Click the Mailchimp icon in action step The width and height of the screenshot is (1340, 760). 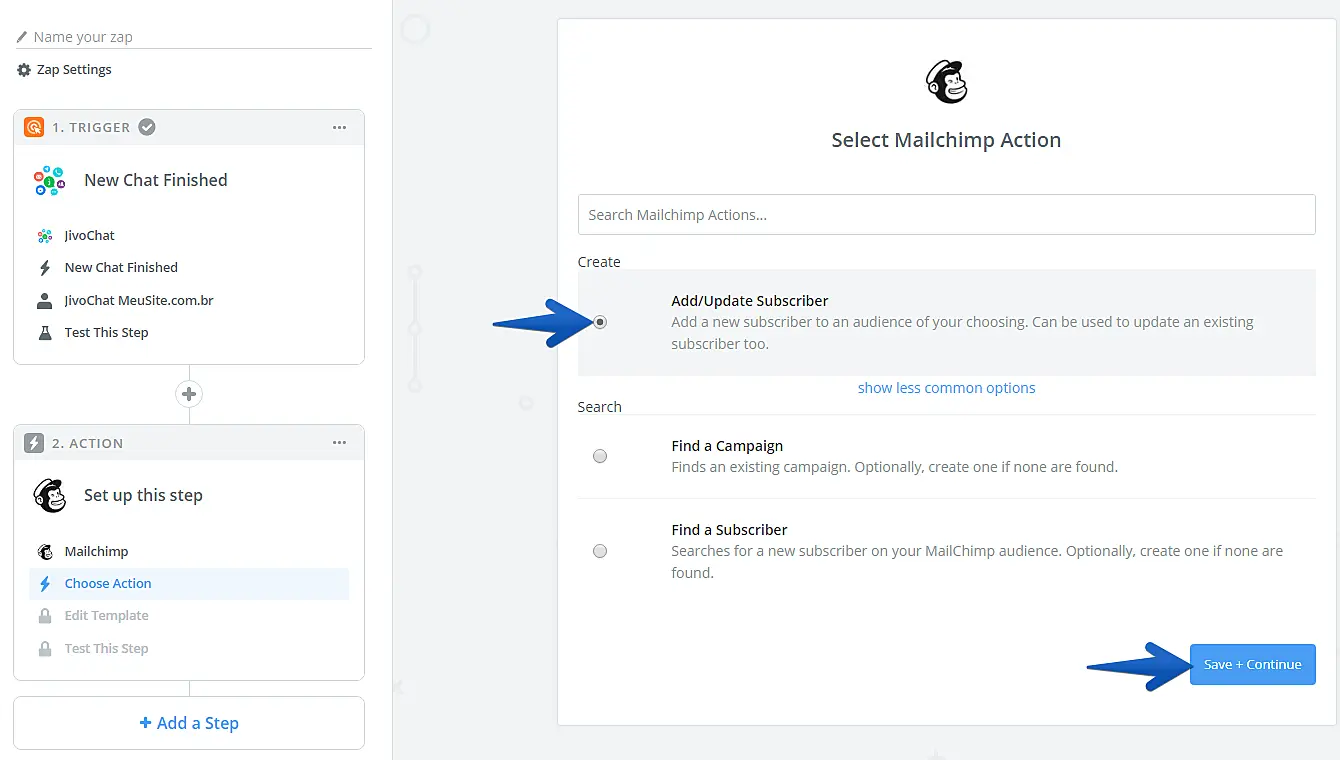click(50, 495)
